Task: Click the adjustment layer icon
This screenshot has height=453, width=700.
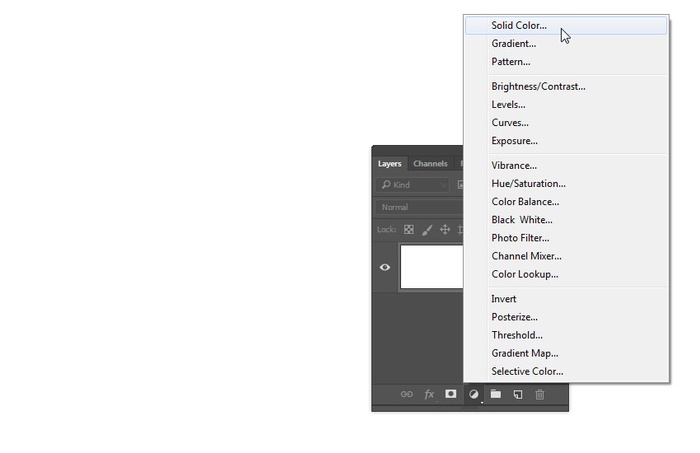Action: pyautogui.click(x=473, y=395)
